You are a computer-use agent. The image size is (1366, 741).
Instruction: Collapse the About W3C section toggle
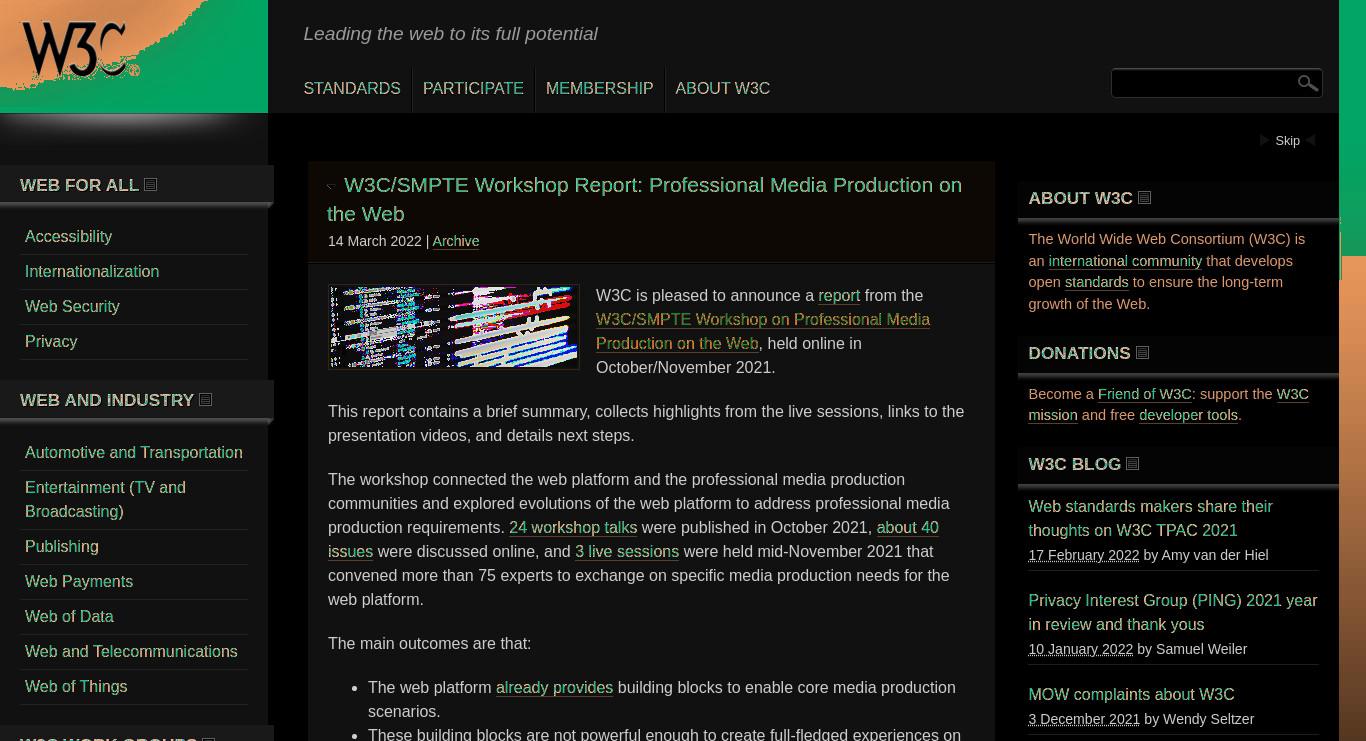(1145, 198)
